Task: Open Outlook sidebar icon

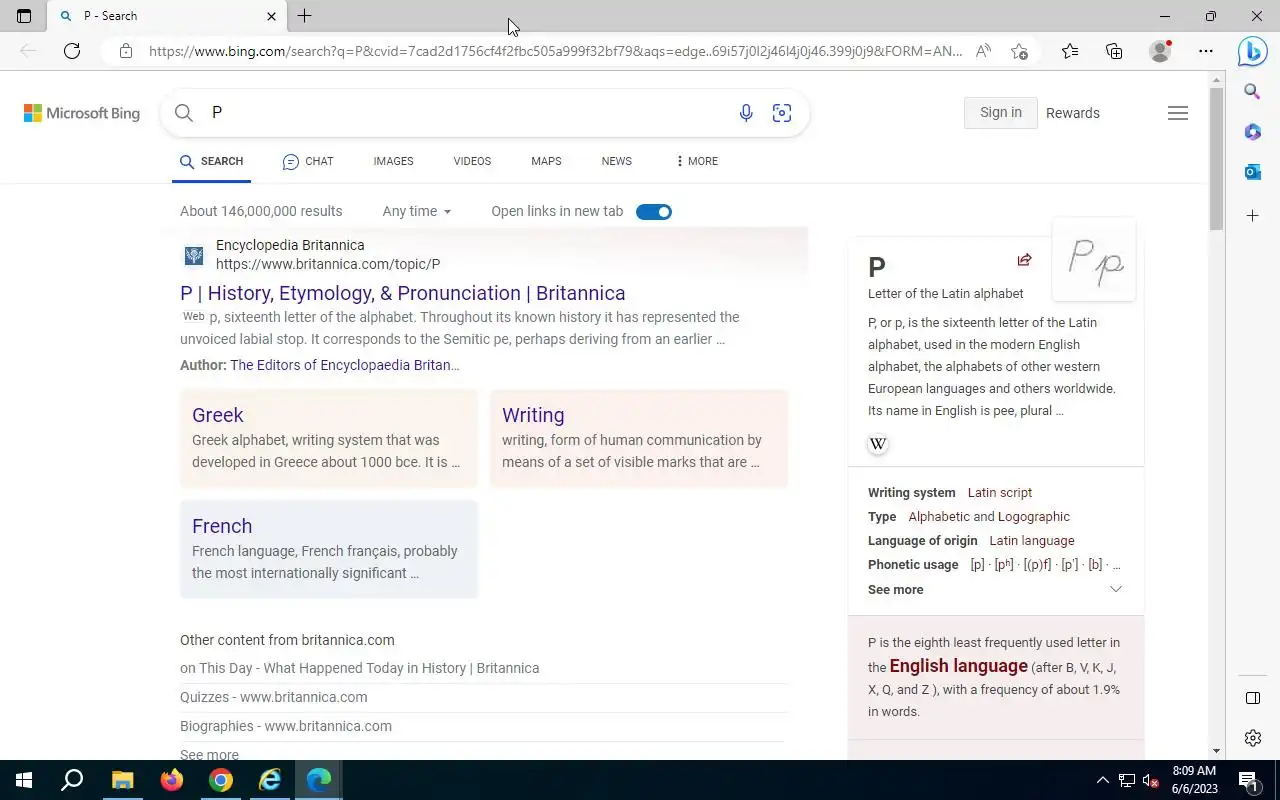Action: pos(1252,172)
